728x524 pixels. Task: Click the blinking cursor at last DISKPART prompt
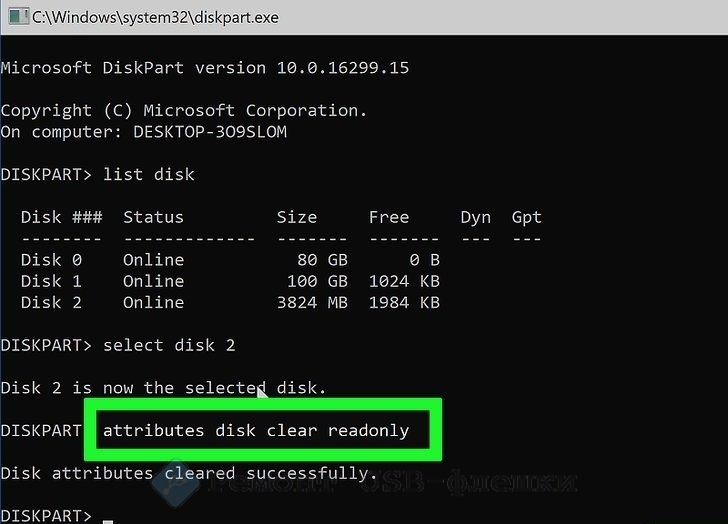108,522
